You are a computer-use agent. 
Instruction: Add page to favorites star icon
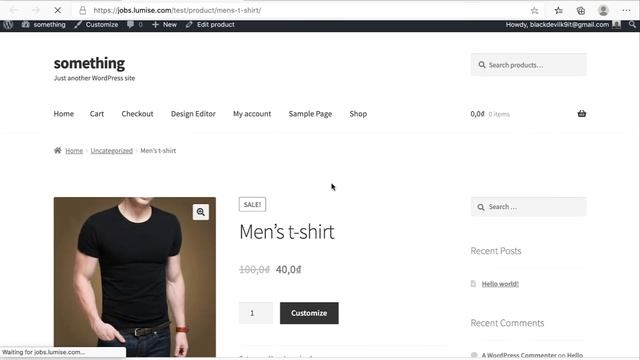[534, 11]
